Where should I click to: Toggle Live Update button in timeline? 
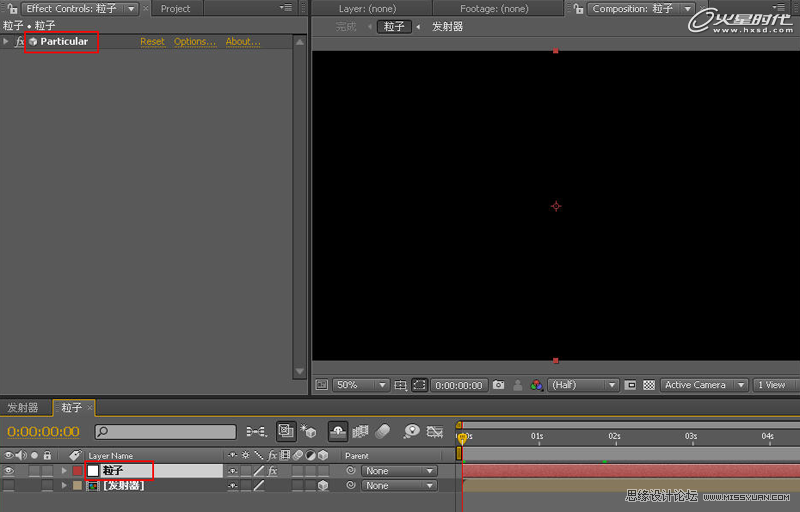click(286, 431)
